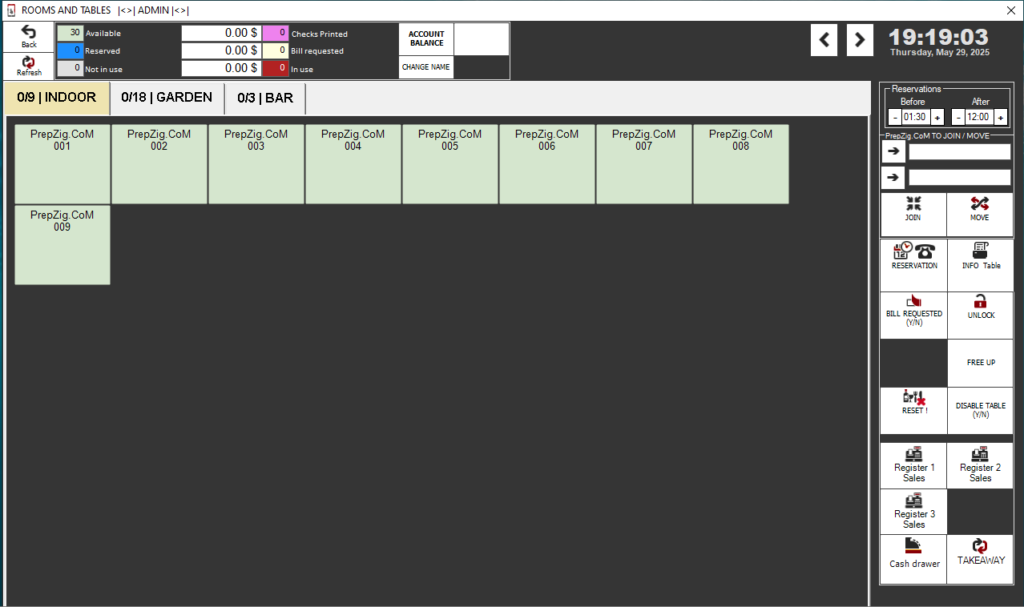
Task: Decrease the After reservation time
Action: click(958, 118)
